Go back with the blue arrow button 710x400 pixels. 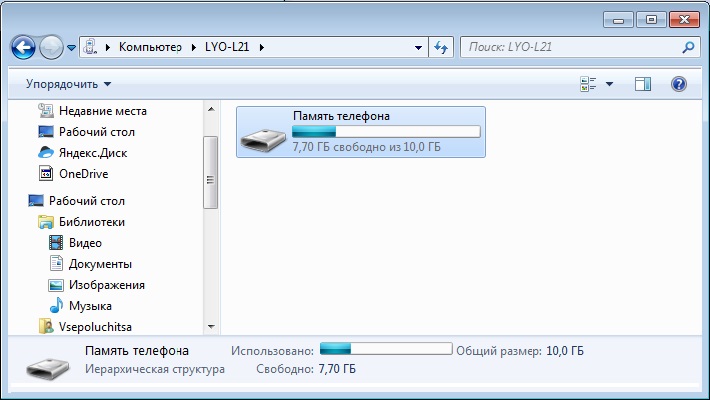pos(23,47)
